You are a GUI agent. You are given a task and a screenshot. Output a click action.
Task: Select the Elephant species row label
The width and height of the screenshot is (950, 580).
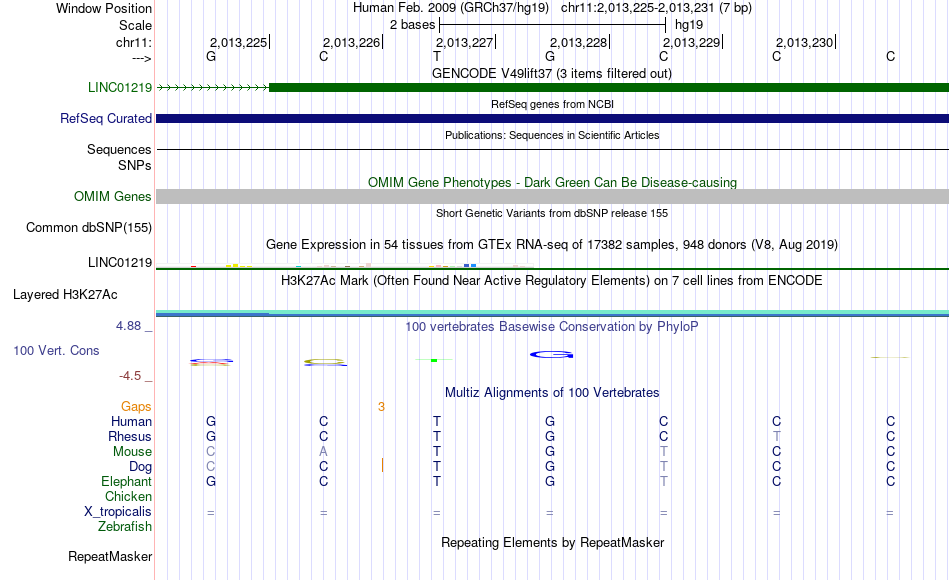click(x=126, y=481)
